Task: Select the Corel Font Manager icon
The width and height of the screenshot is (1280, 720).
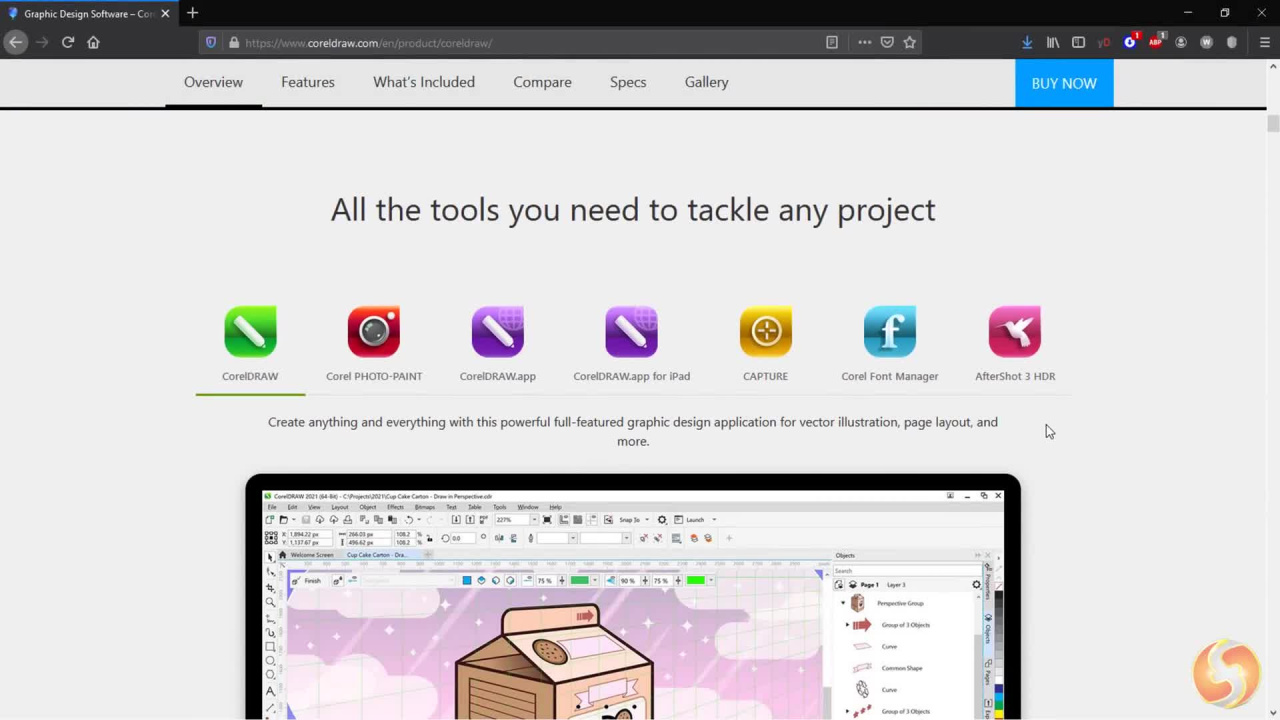Action: tap(890, 332)
